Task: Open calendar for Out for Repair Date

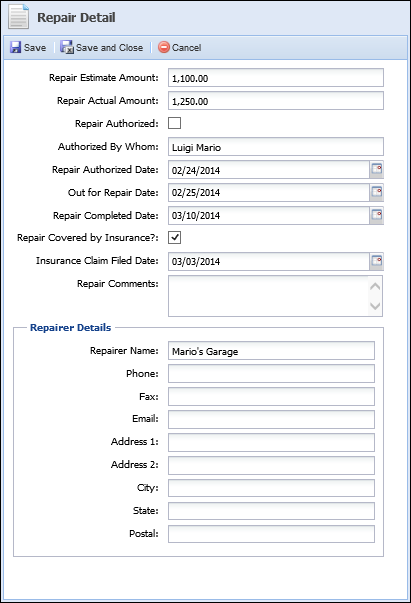Action: click(376, 192)
